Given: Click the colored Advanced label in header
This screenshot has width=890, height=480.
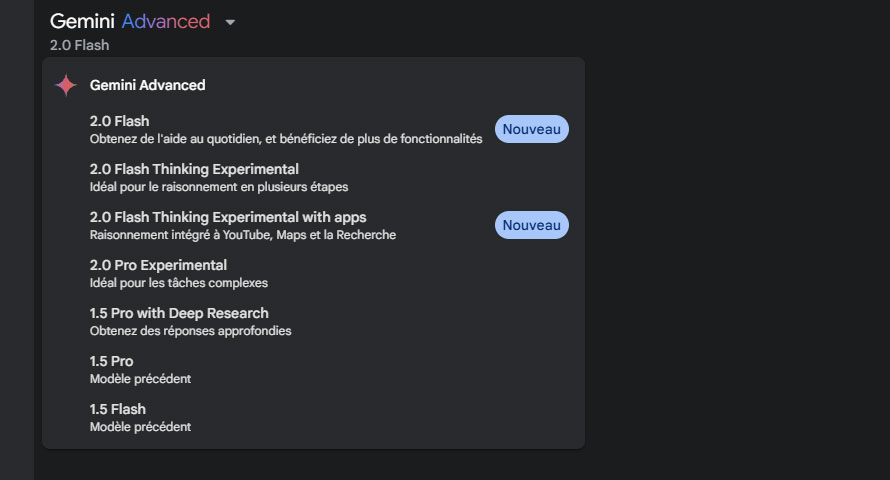Looking at the screenshot, I should click(166, 22).
